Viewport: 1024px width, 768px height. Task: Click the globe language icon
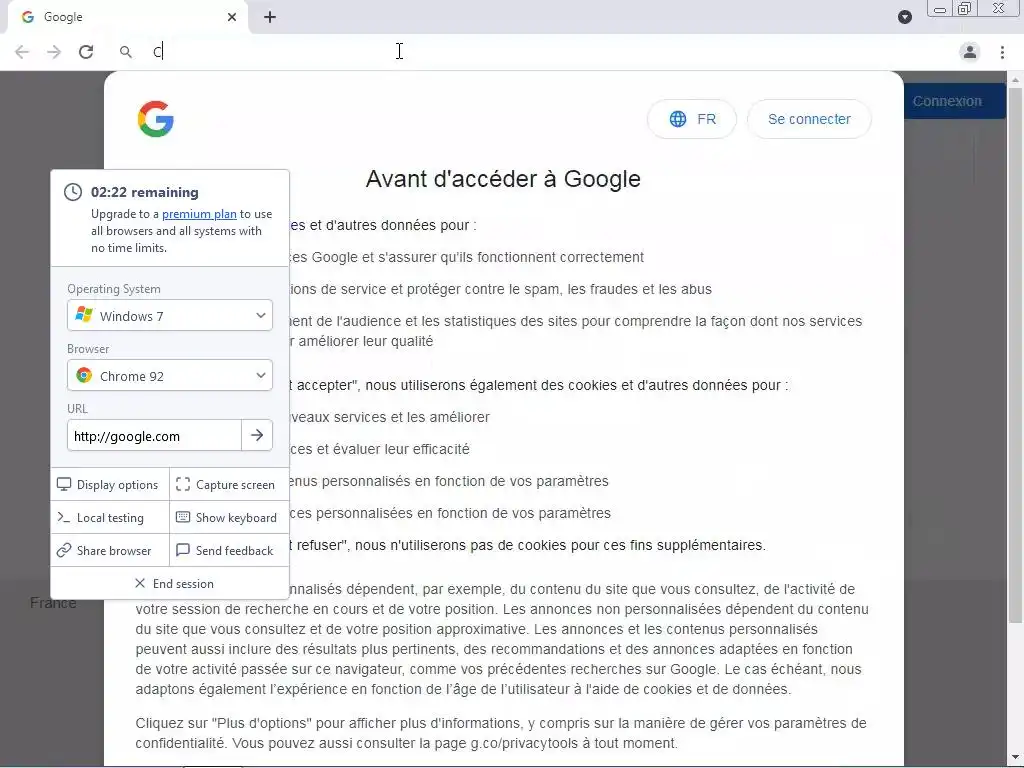(678, 119)
